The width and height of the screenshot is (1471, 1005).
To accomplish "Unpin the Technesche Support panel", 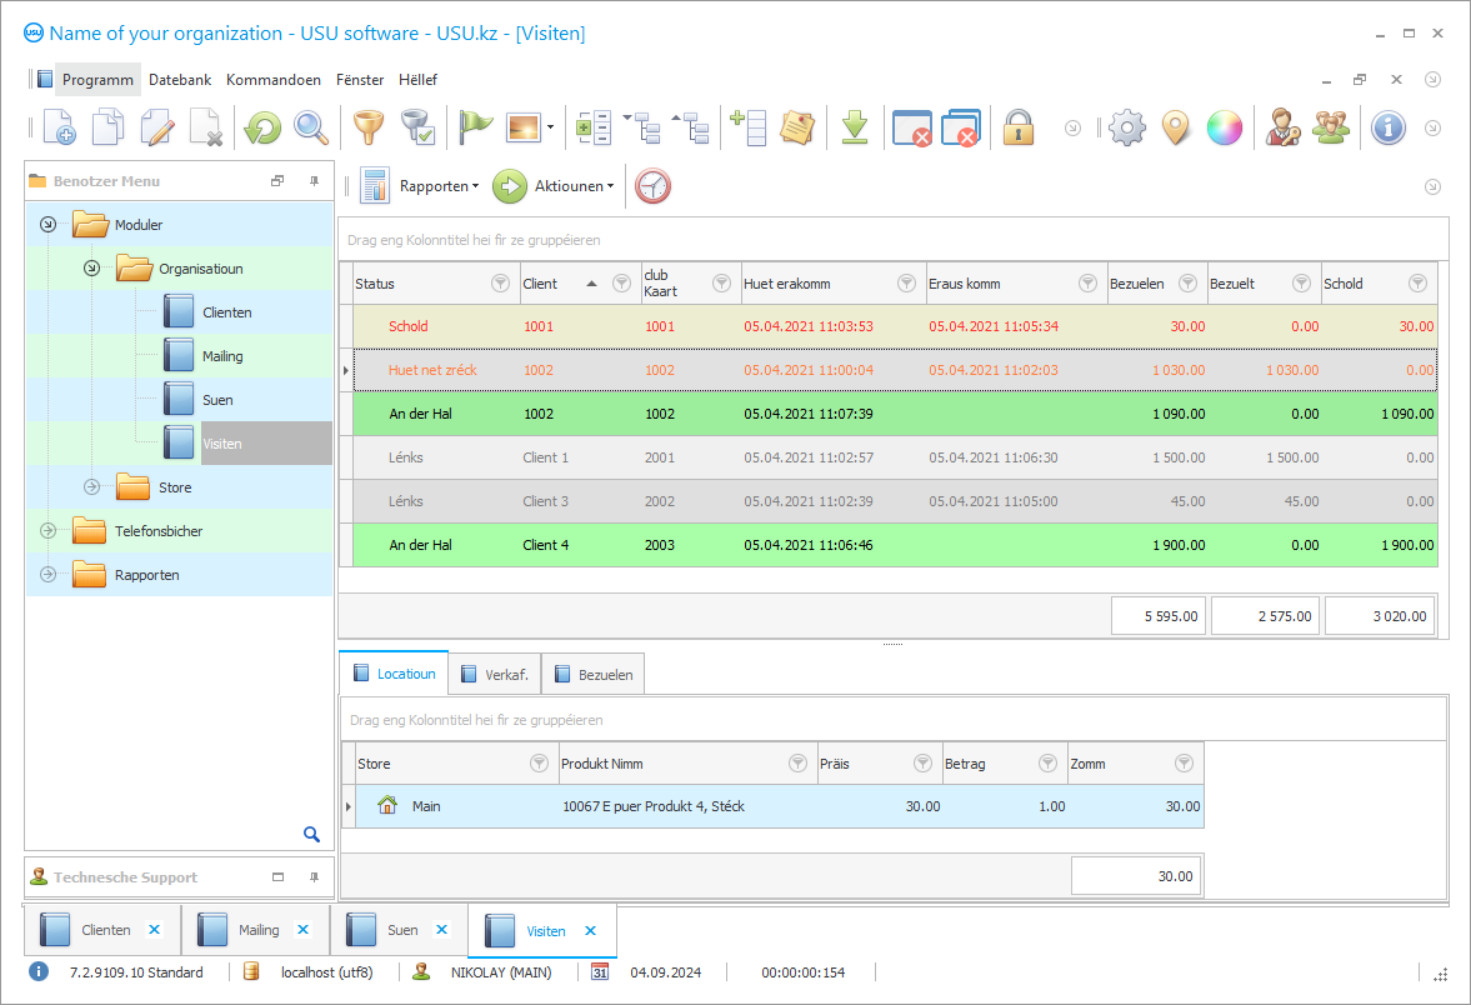I will pos(314,877).
